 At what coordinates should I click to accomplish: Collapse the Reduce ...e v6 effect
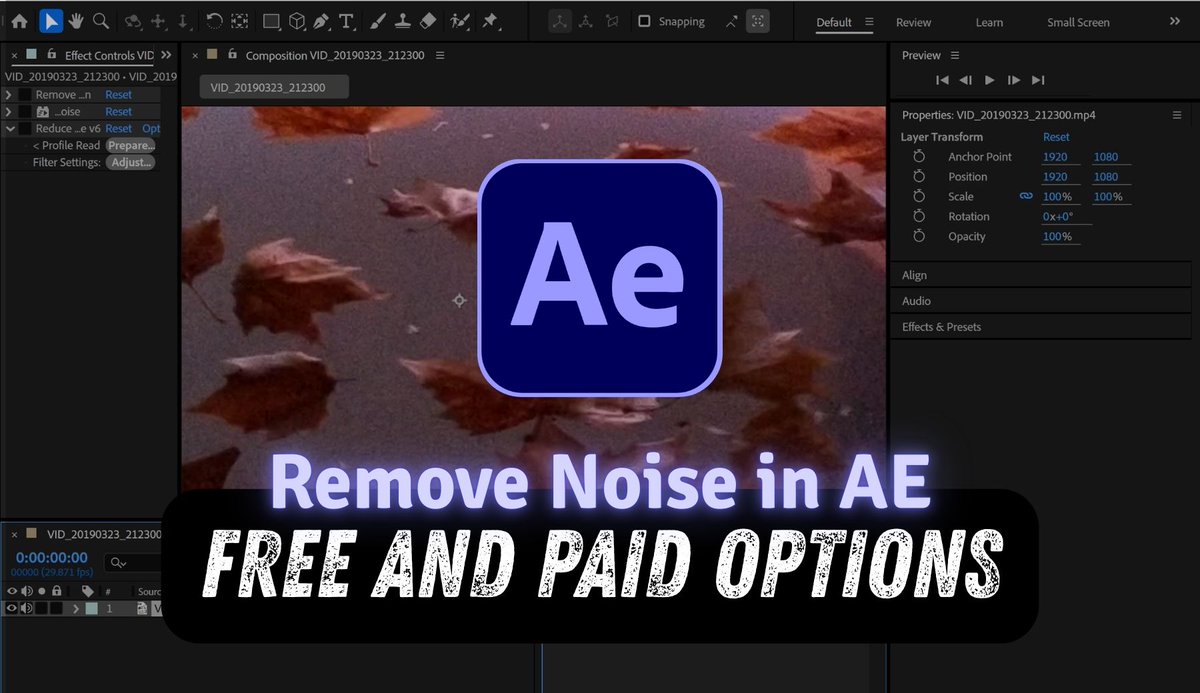9,129
